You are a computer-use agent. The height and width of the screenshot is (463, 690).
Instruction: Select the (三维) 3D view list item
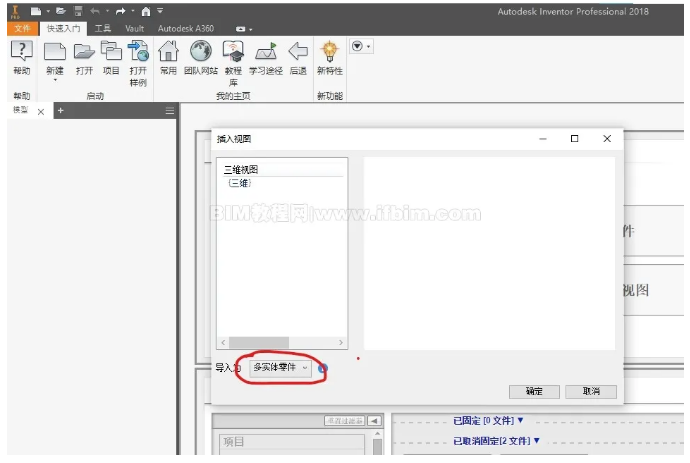pos(240,183)
